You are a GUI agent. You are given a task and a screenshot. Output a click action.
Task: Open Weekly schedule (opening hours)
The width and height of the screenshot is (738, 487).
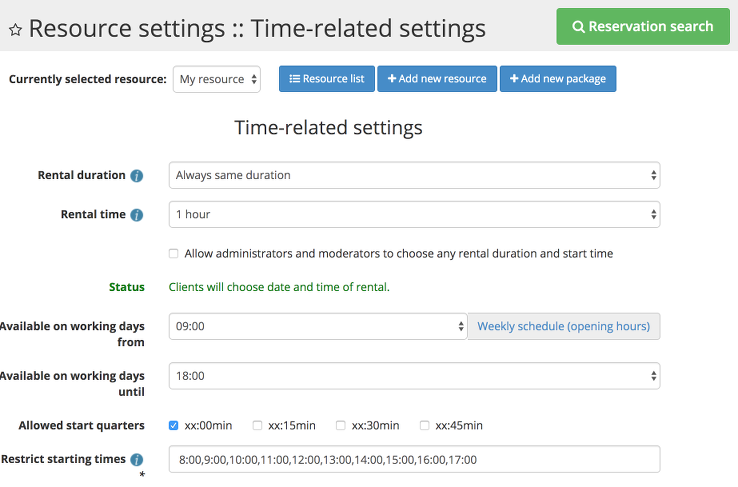564,326
